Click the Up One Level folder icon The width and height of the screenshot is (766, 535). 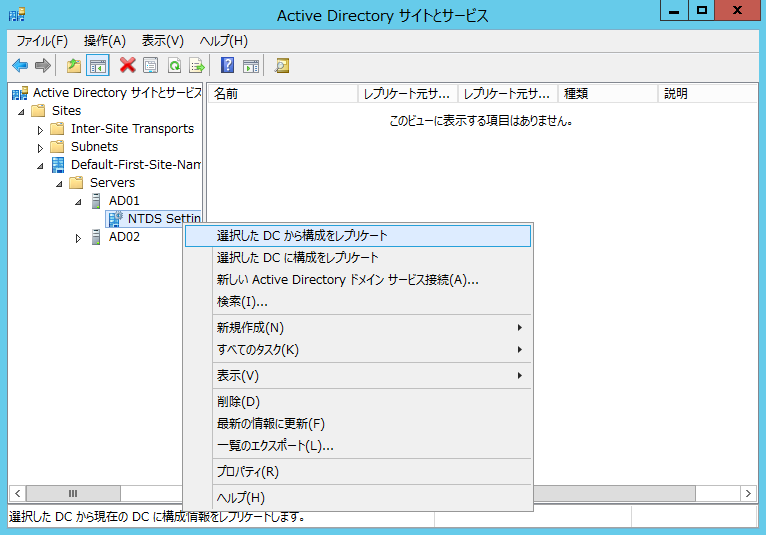[73, 66]
